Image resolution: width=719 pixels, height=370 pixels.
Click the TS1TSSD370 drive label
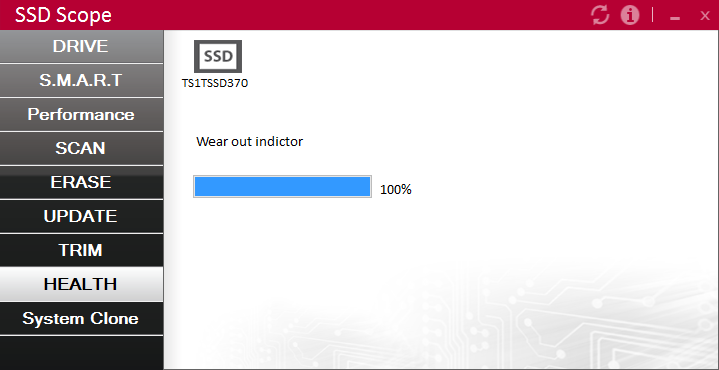(215, 83)
